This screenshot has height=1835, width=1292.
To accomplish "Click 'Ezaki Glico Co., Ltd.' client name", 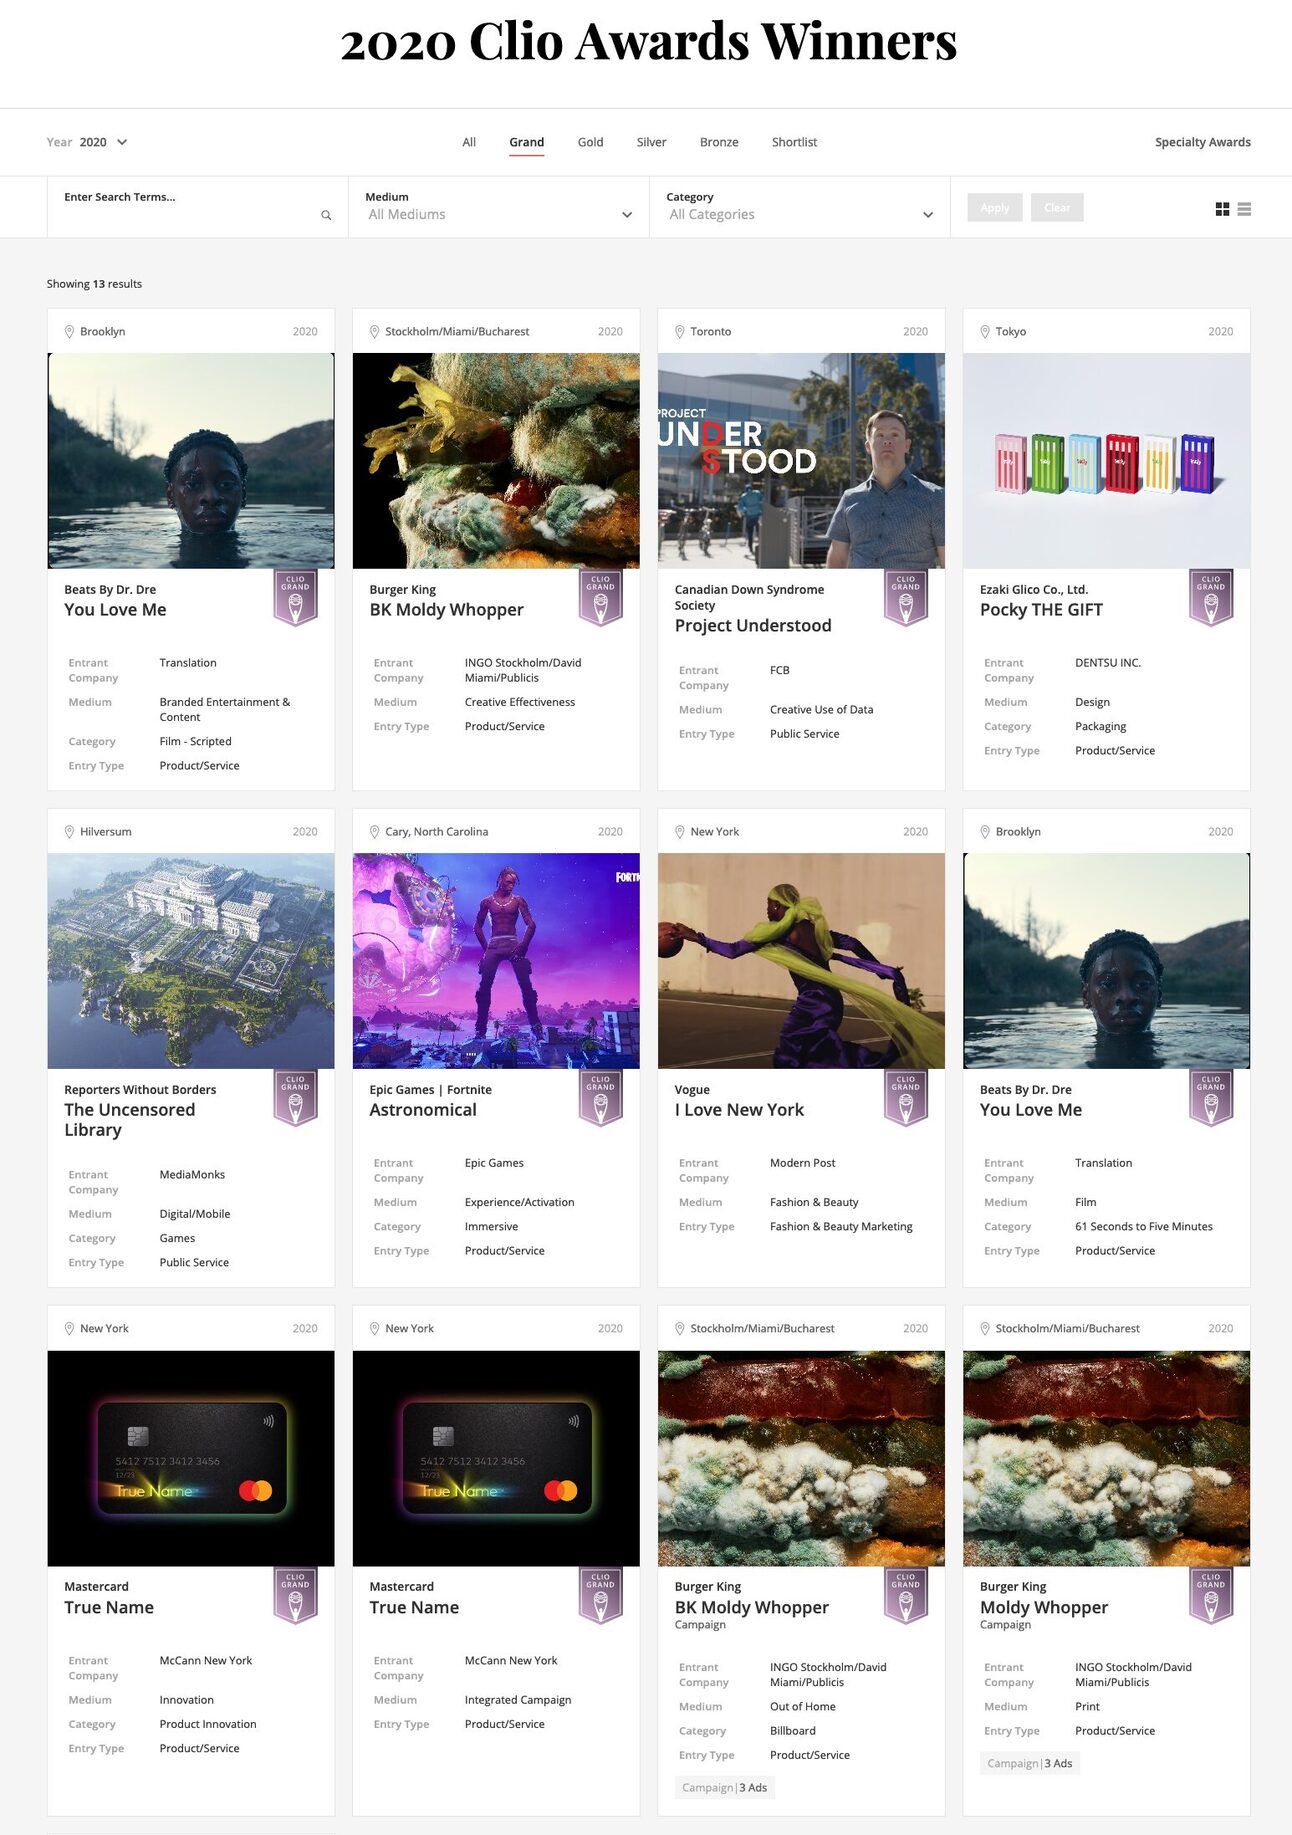I will (1034, 590).
